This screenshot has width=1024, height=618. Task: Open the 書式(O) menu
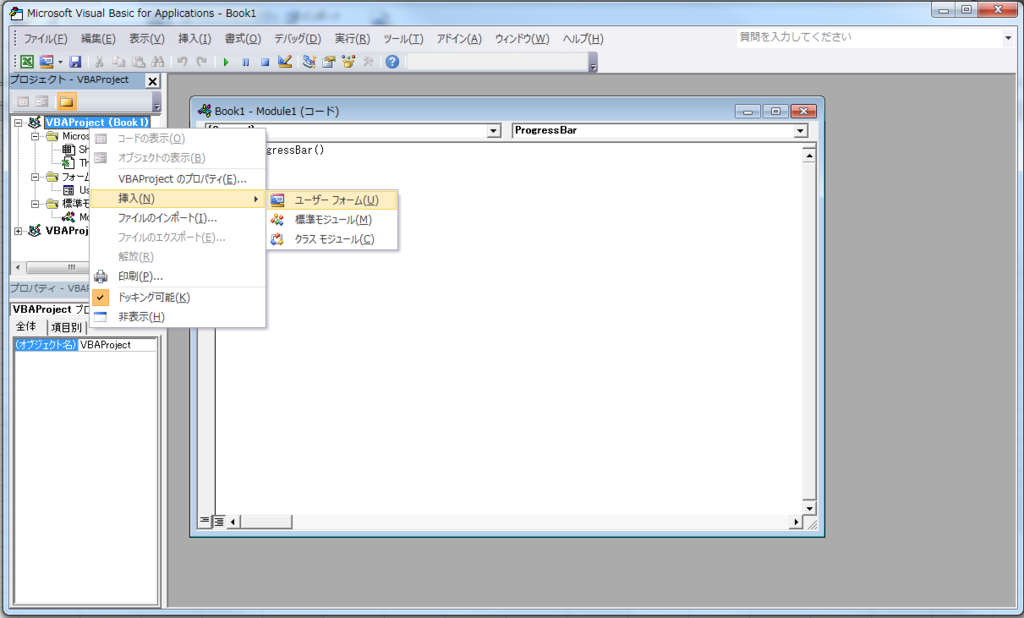point(242,39)
